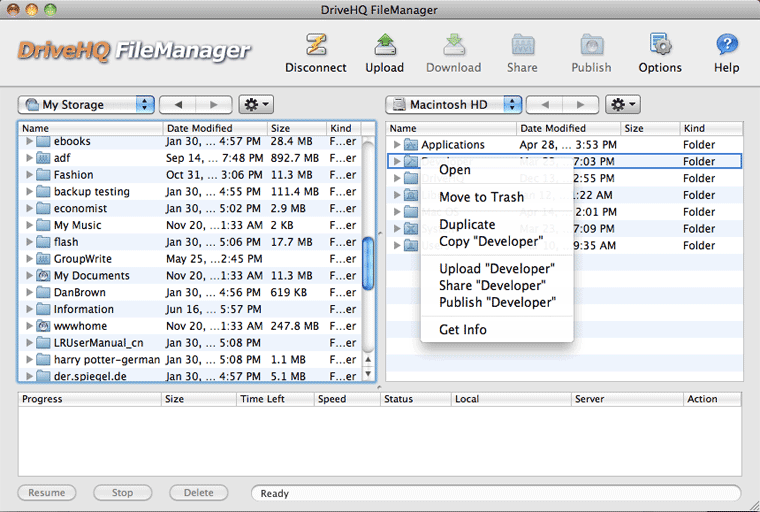The height and width of the screenshot is (512, 760).
Task: Go forward in Macintosh HD pane
Action: click(x=581, y=104)
